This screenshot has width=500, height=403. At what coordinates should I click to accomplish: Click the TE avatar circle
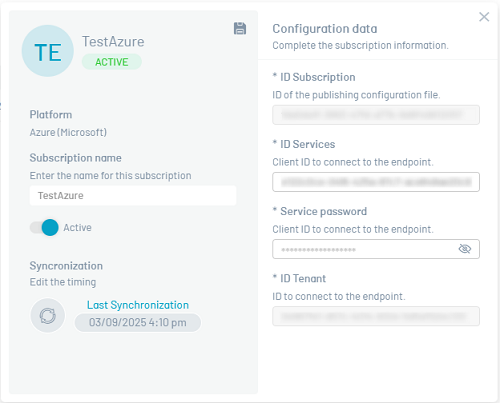click(48, 51)
